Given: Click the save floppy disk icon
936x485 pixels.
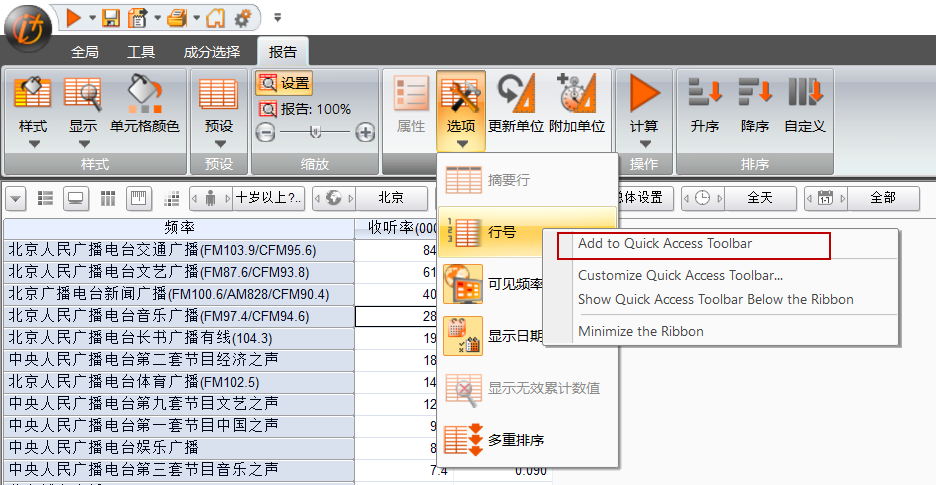Looking at the screenshot, I should point(111,18).
